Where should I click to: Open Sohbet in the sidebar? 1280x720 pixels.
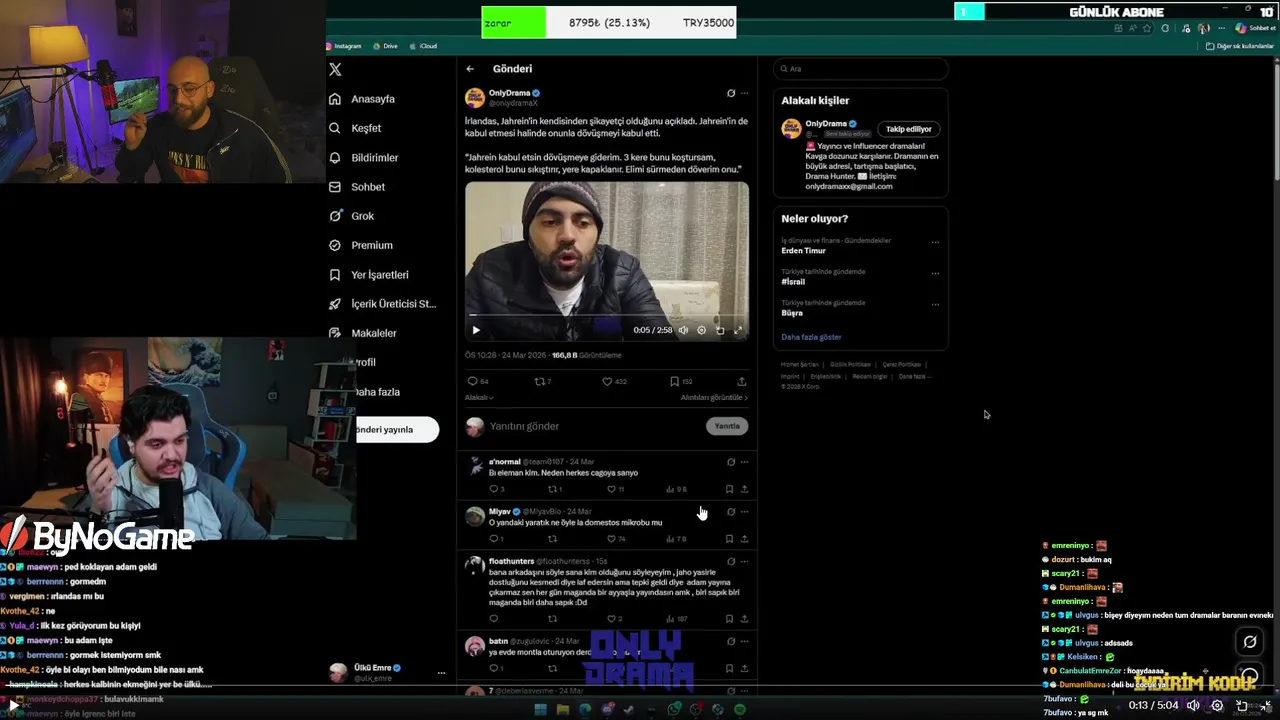click(x=357, y=187)
